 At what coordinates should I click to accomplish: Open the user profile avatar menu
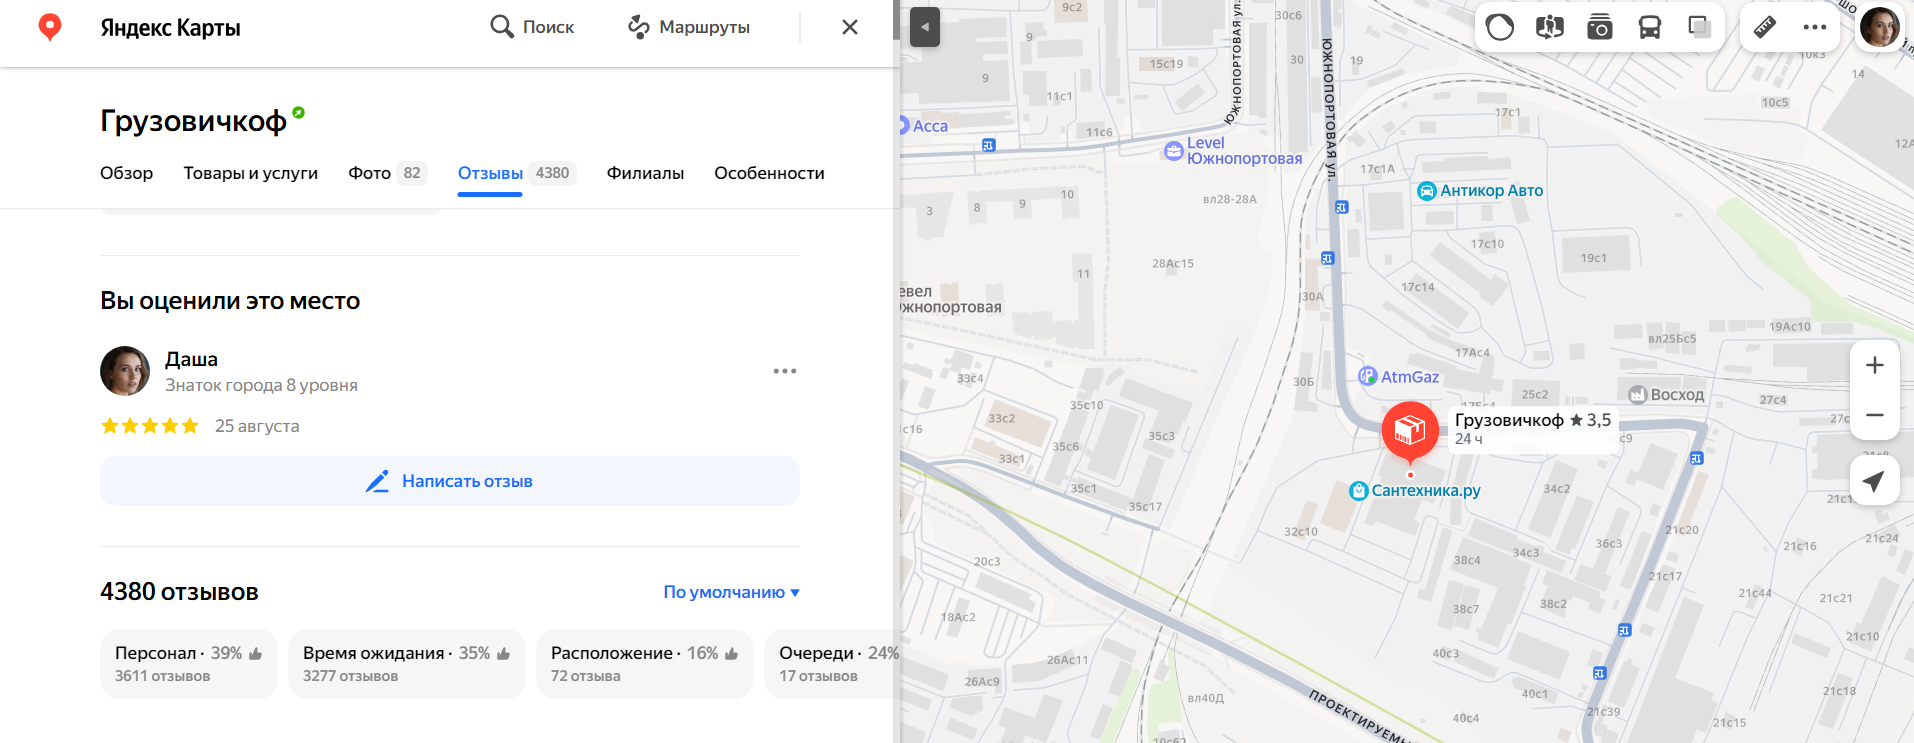click(x=1879, y=27)
